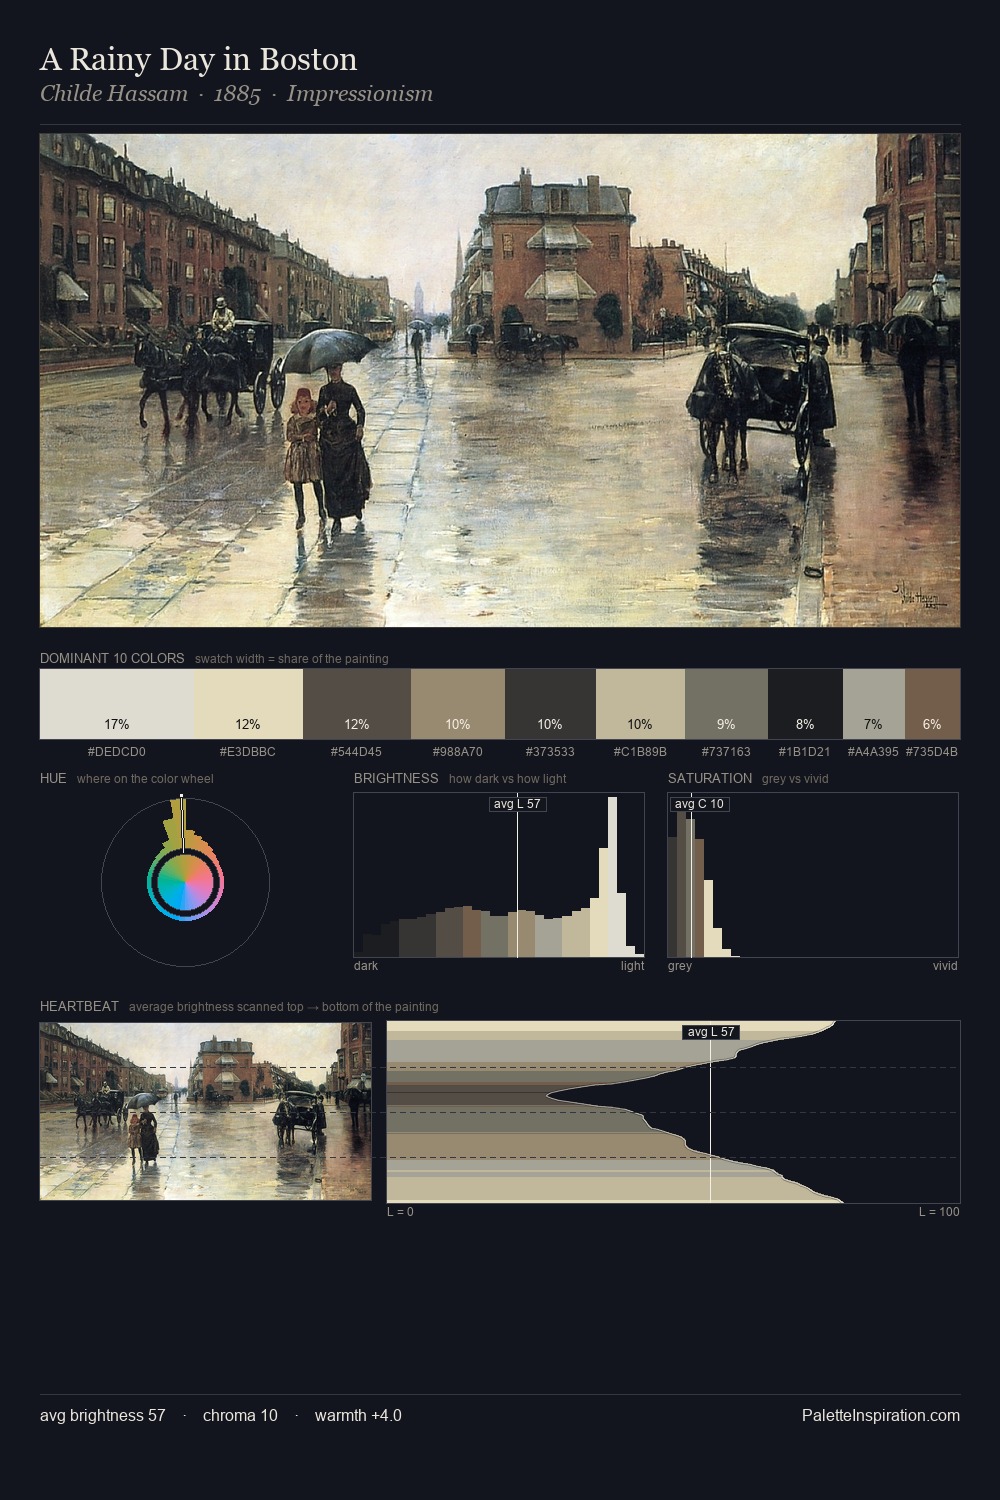Viewport: 1000px width, 1500px height.
Task: Click the 'L = 0' label under Heartbeat
Action: [x=400, y=1212]
